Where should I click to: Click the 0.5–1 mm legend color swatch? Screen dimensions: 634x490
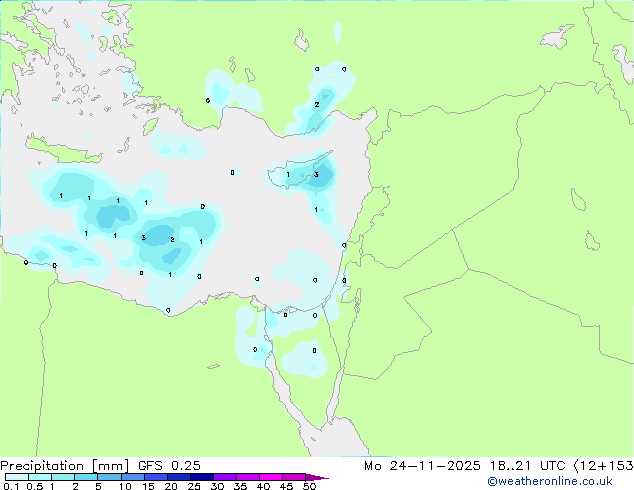tap(40, 477)
